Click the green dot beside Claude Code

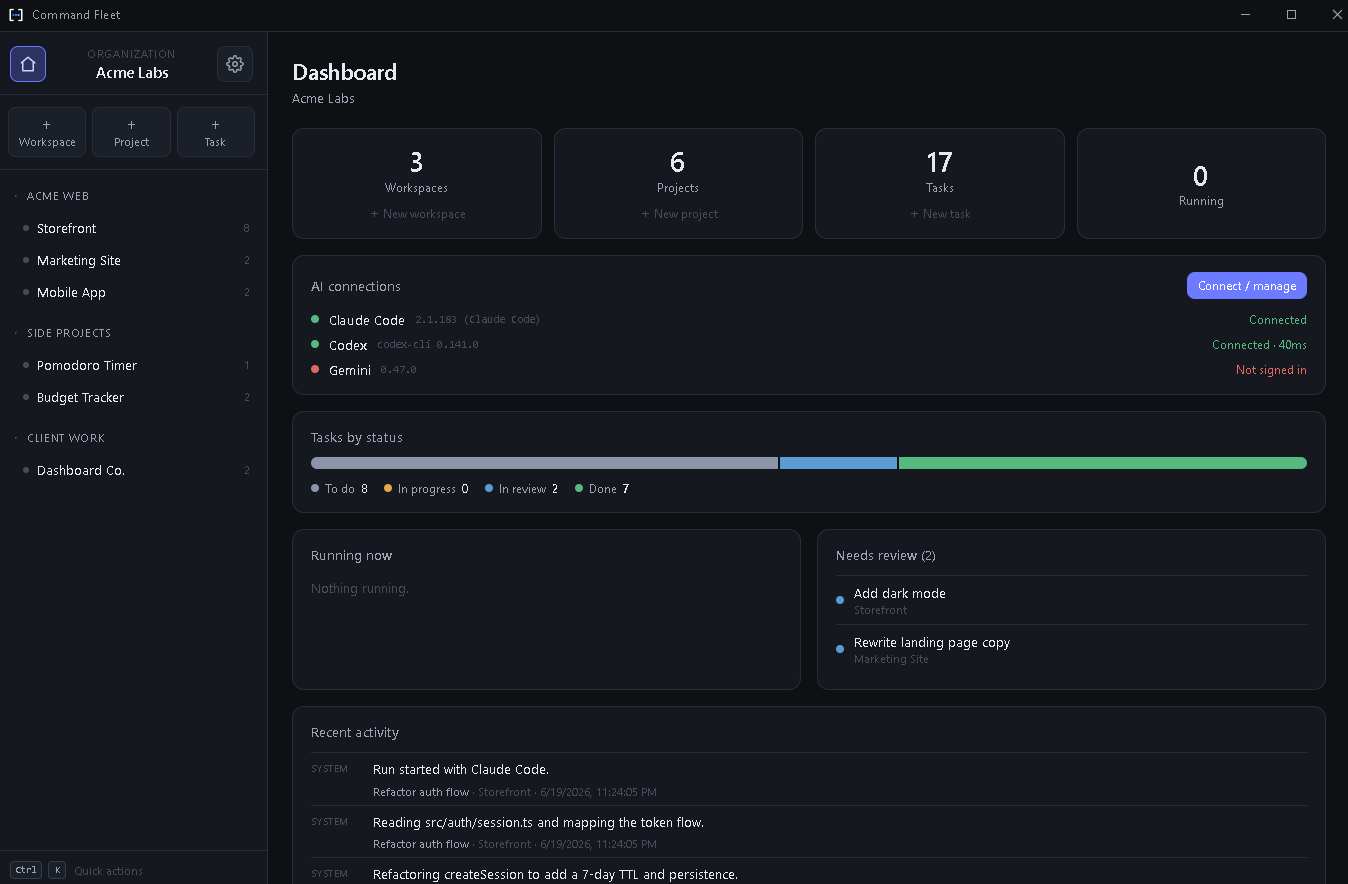tap(316, 320)
